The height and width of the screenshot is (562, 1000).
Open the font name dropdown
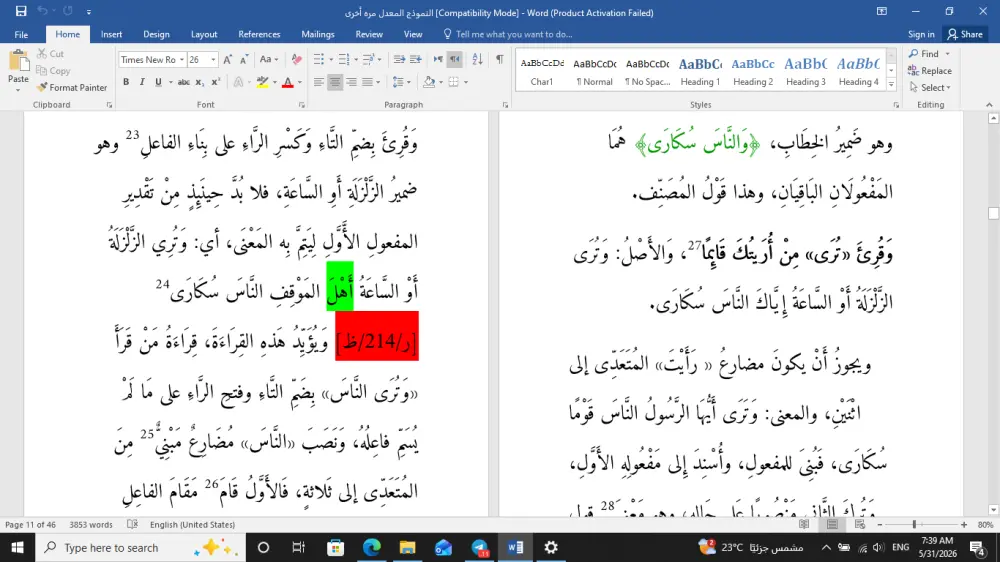coord(182,59)
